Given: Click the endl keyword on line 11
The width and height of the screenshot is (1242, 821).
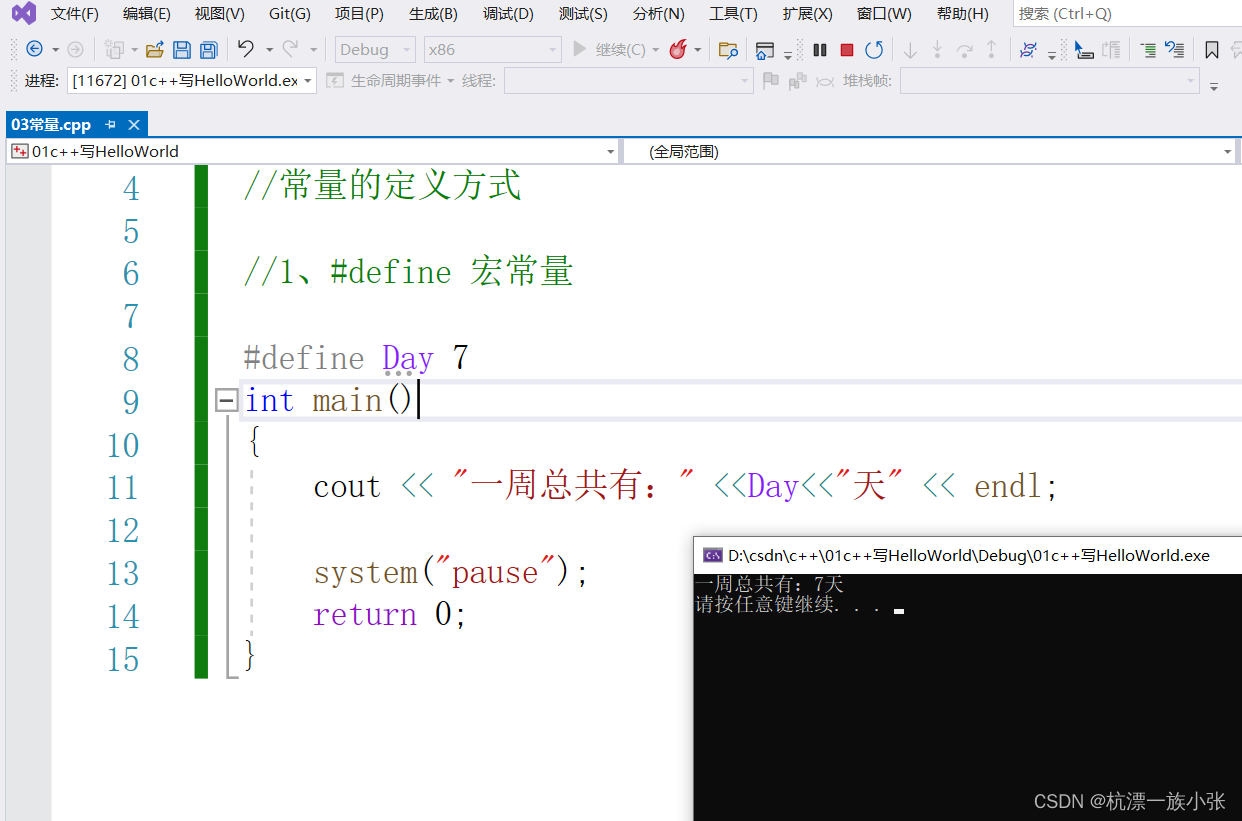Looking at the screenshot, I should pyautogui.click(x=1010, y=487).
